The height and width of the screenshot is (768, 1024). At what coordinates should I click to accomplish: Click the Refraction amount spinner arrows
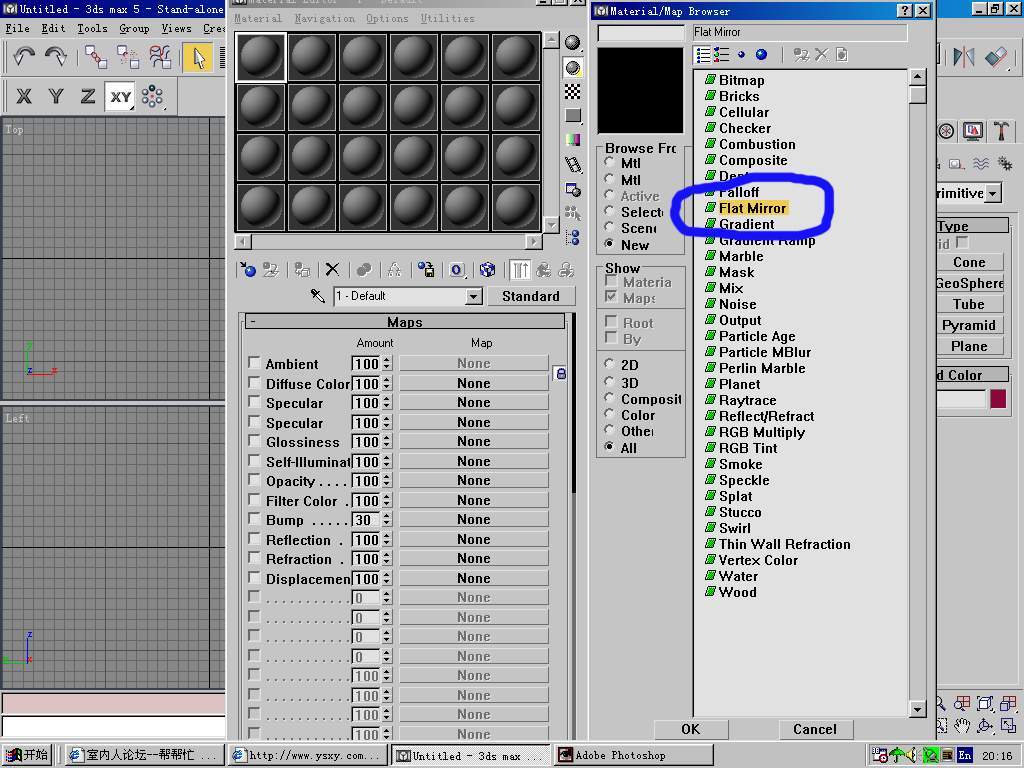click(x=387, y=559)
